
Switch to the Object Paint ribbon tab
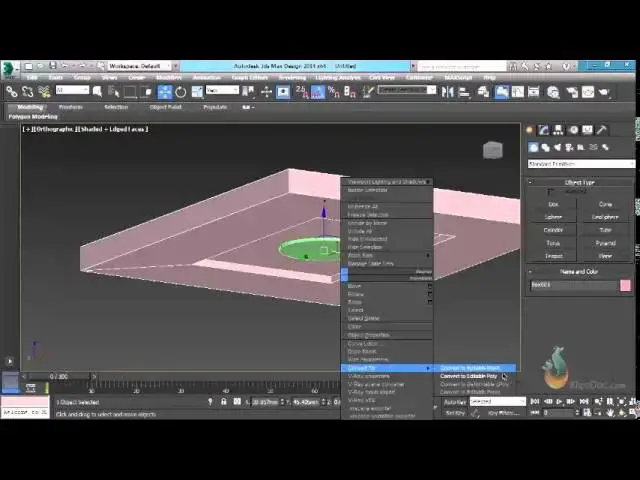click(165, 107)
